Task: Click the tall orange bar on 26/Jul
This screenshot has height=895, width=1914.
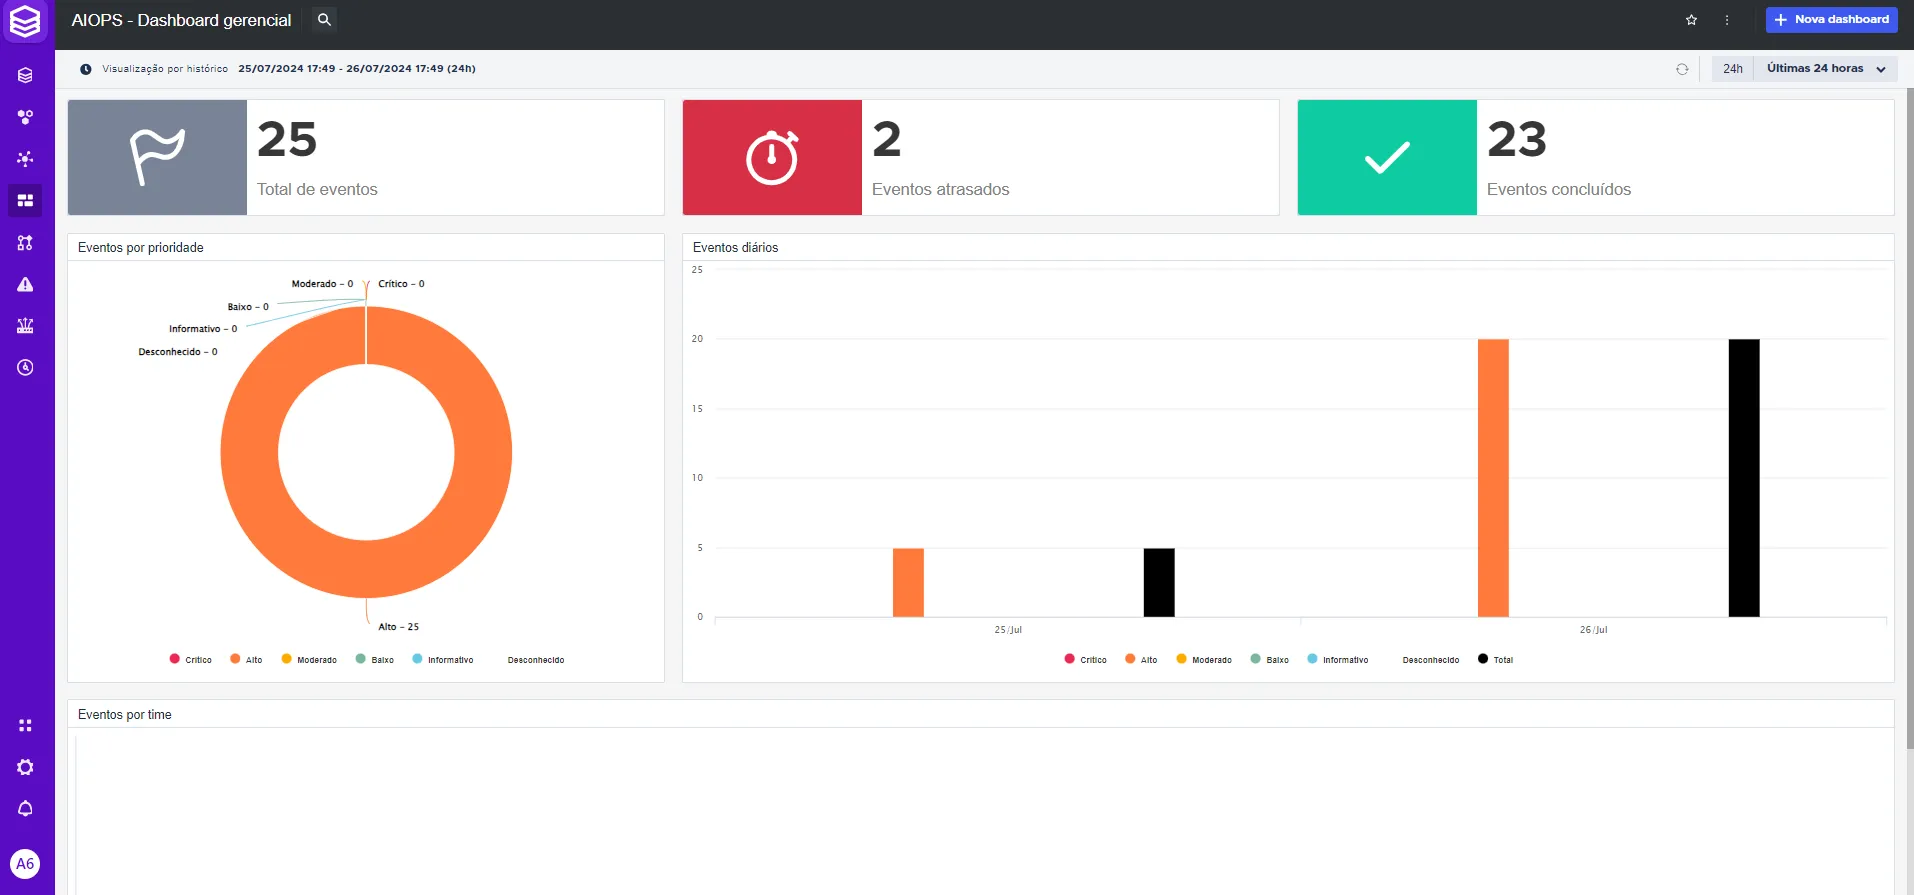Action: pos(1493,478)
